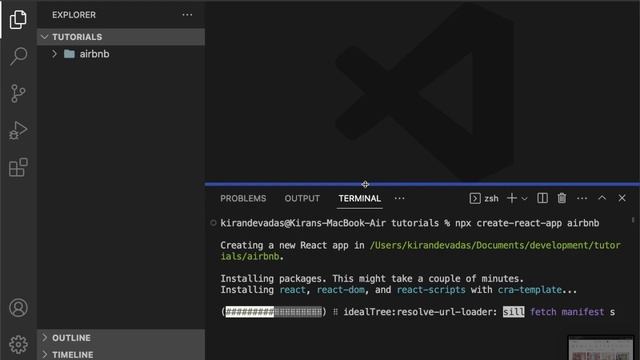Open the Search view
The image size is (640, 360).
18,56
